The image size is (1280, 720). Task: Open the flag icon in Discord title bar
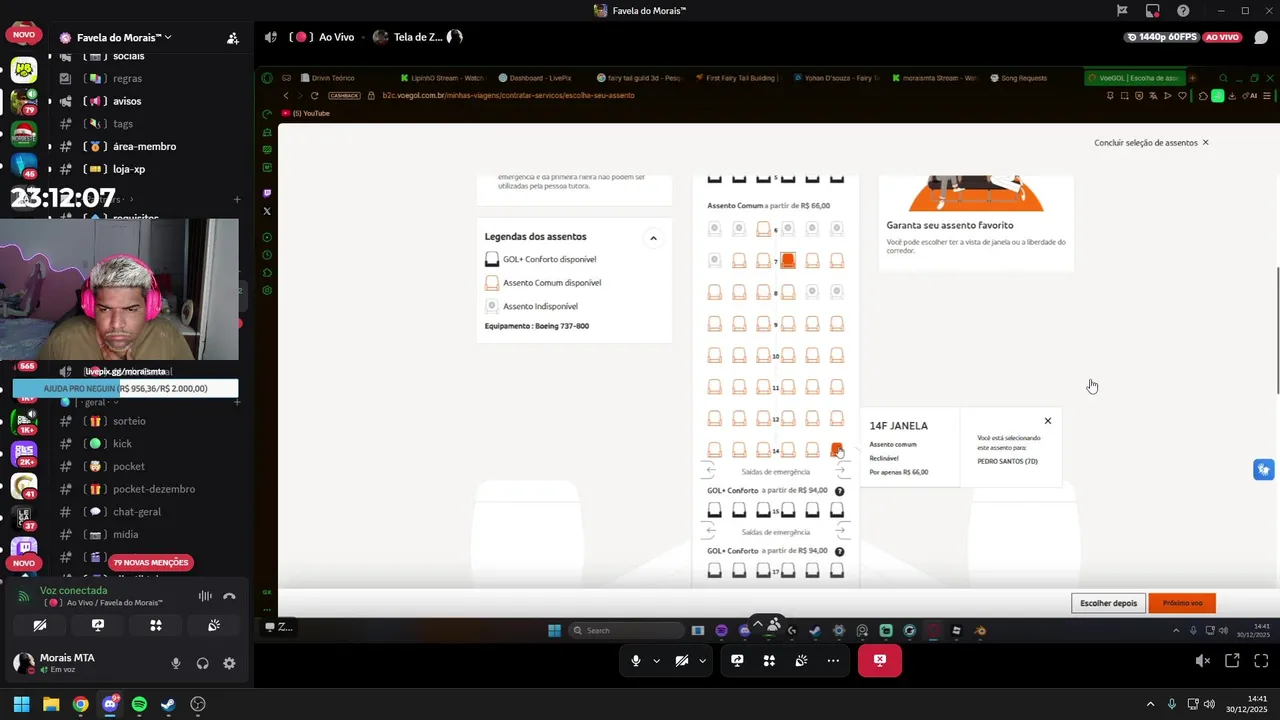coord(1122,11)
